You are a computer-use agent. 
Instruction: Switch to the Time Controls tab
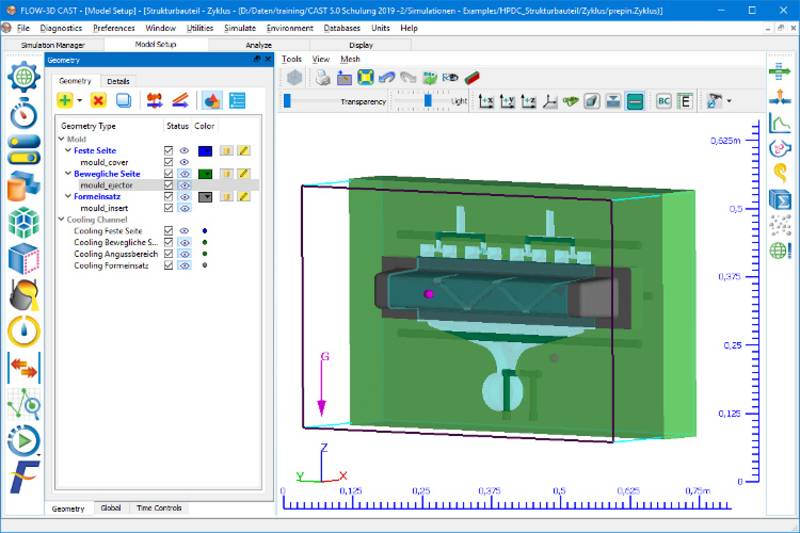click(x=158, y=508)
